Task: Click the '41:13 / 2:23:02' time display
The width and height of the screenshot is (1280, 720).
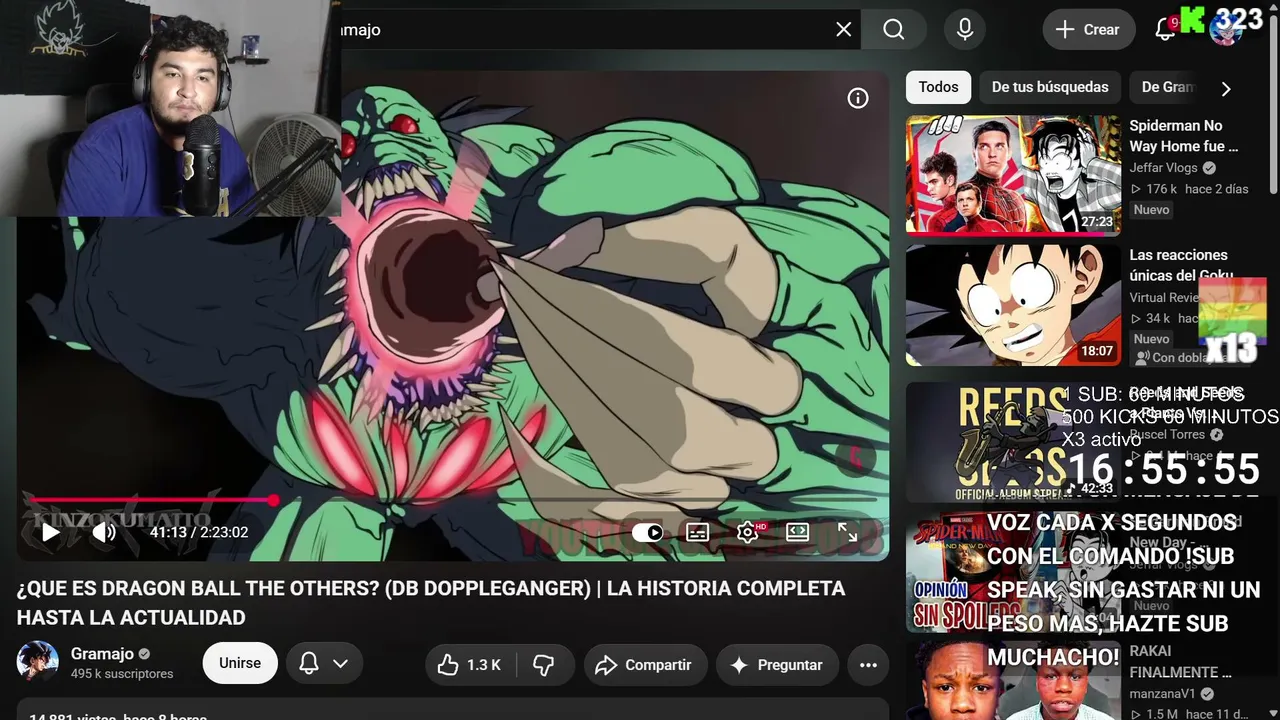Action: coord(199,532)
